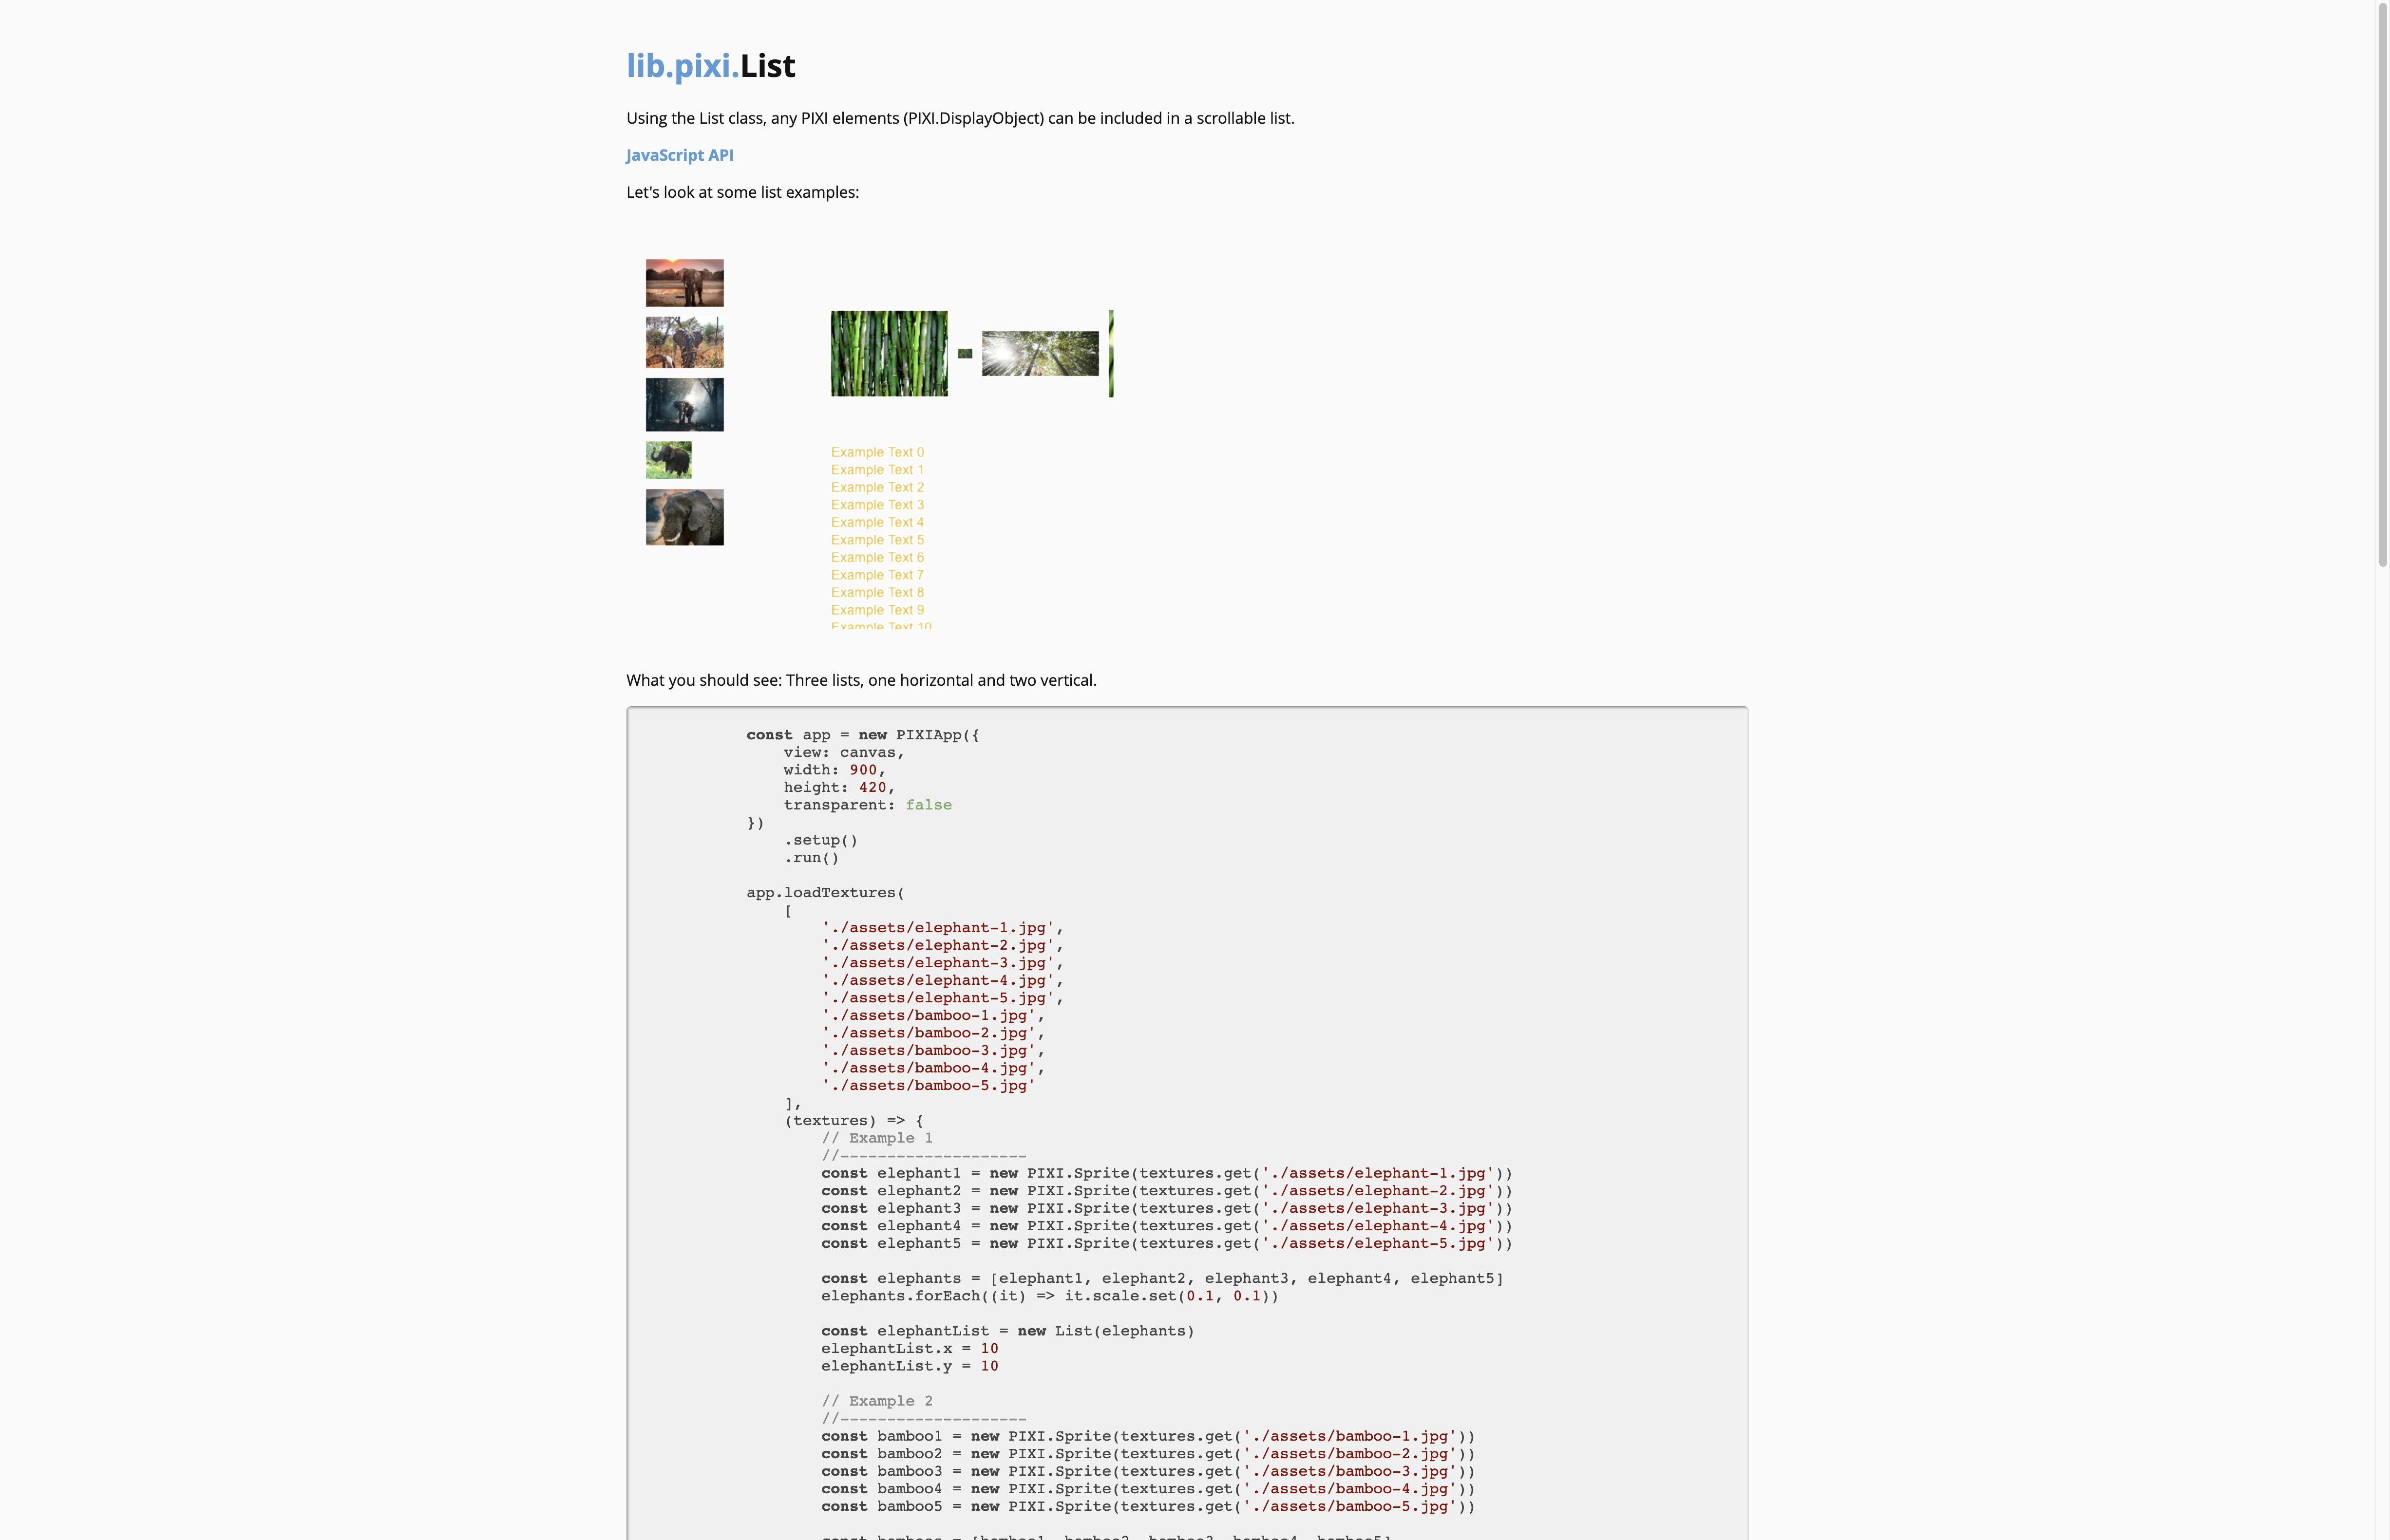The image size is (2390, 1540).
Task: Select 'Example Text 0' list item
Action: pyautogui.click(x=876, y=452)
